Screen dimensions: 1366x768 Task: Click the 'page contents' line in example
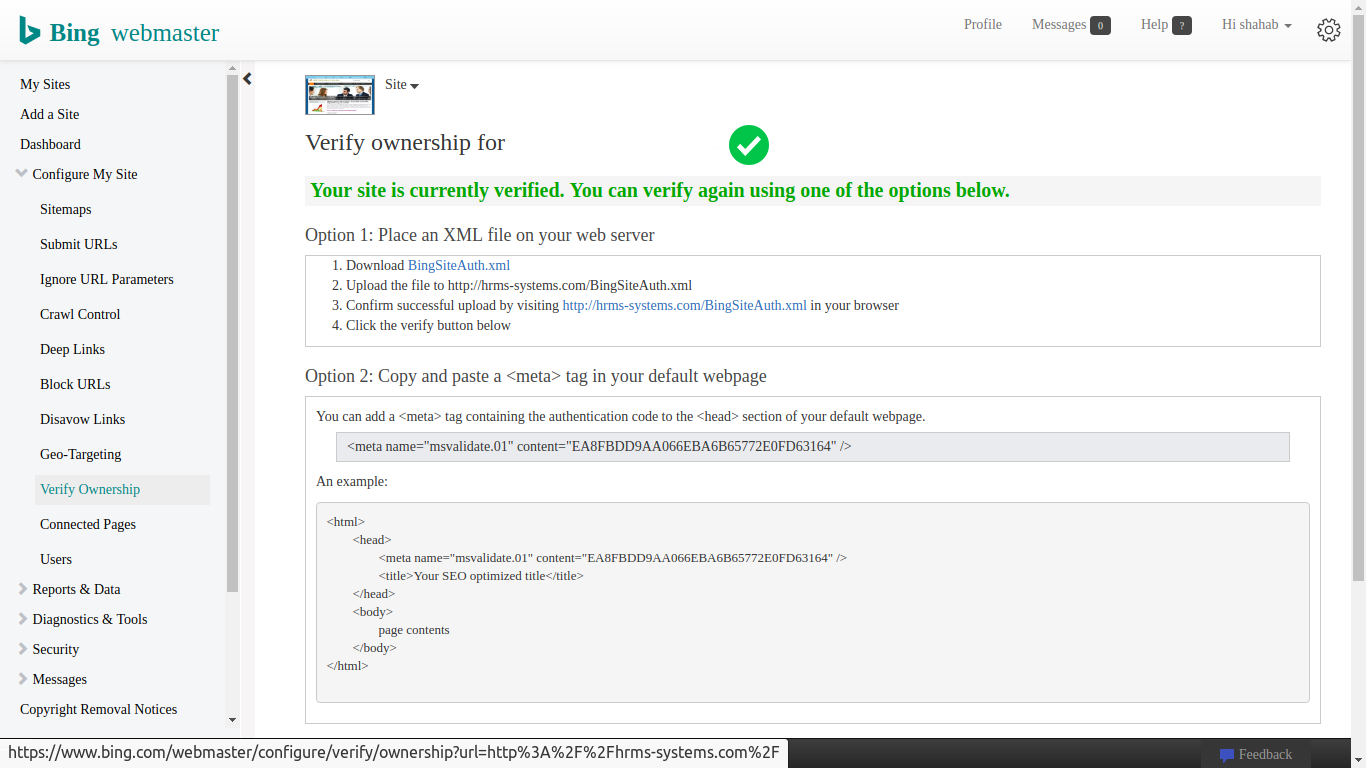(414, 630)
